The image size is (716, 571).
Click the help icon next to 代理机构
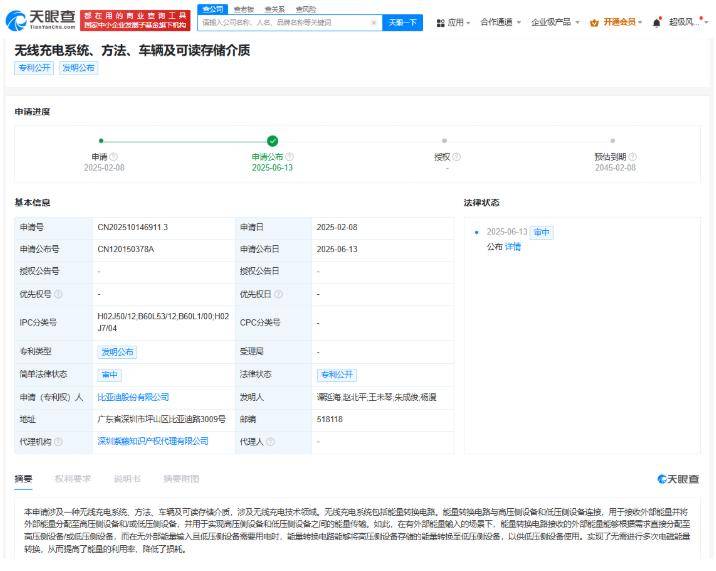pyautogui.click(x=58, y=441)
